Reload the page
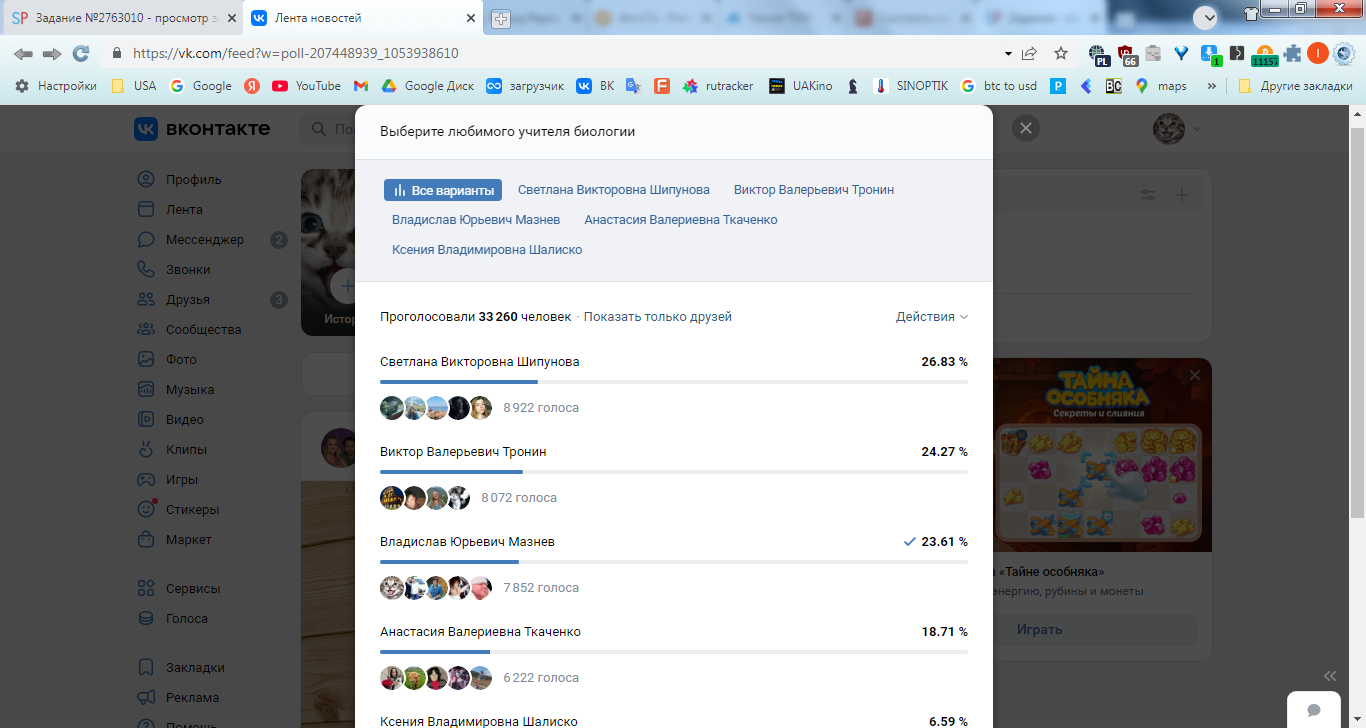This screenshot has width=1366, height=728. pyautogui.click(x=81, y=54)
